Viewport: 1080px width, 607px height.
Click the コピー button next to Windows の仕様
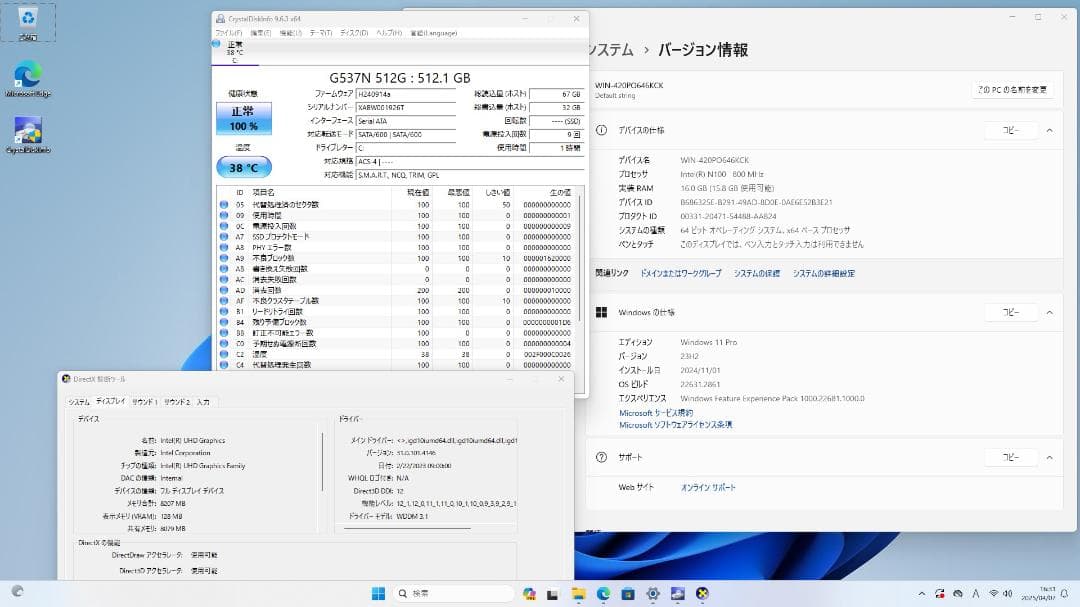(1011, 311)
